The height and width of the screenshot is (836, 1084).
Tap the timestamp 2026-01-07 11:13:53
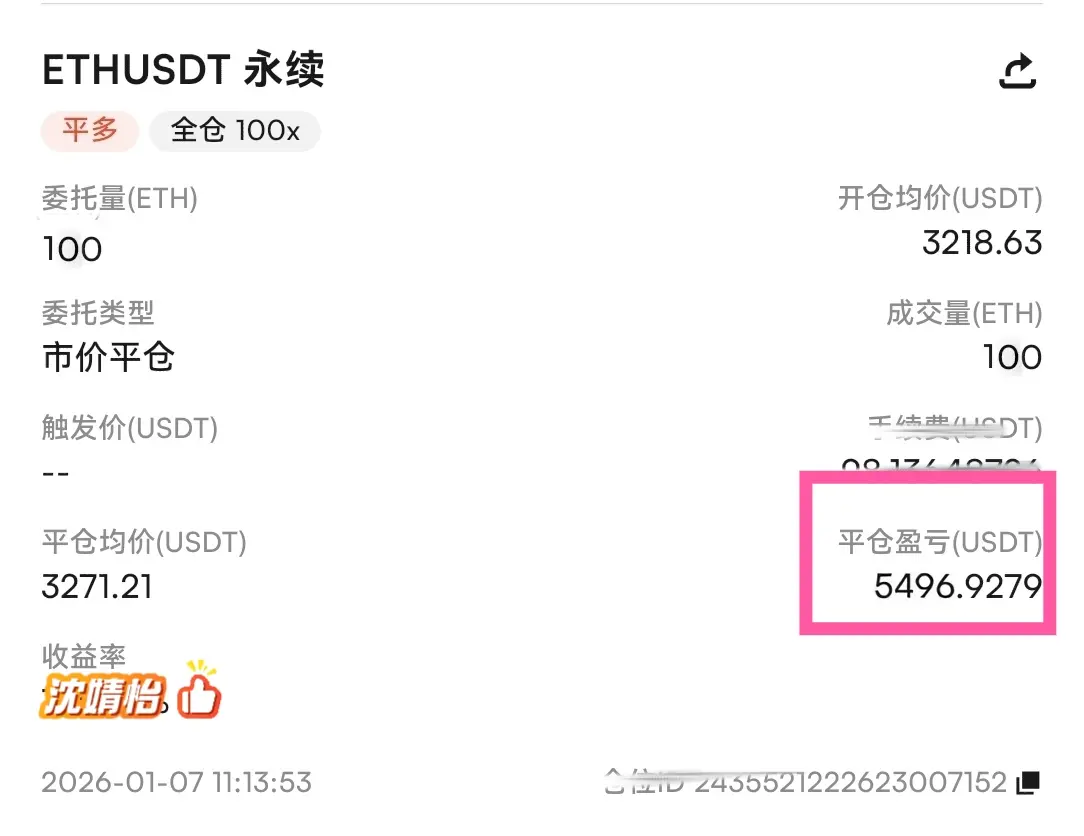176,783
